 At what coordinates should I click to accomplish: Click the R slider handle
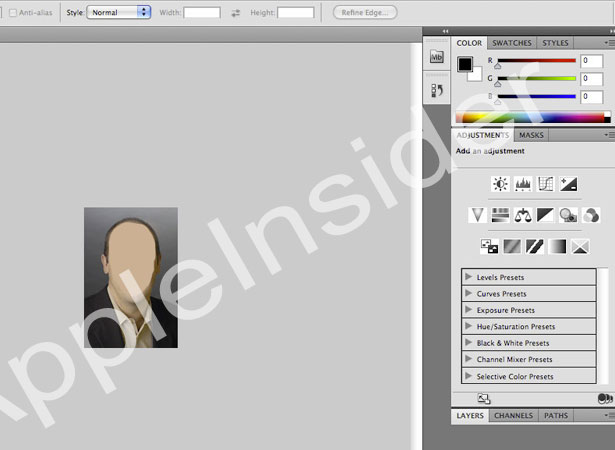coord(498,66)
